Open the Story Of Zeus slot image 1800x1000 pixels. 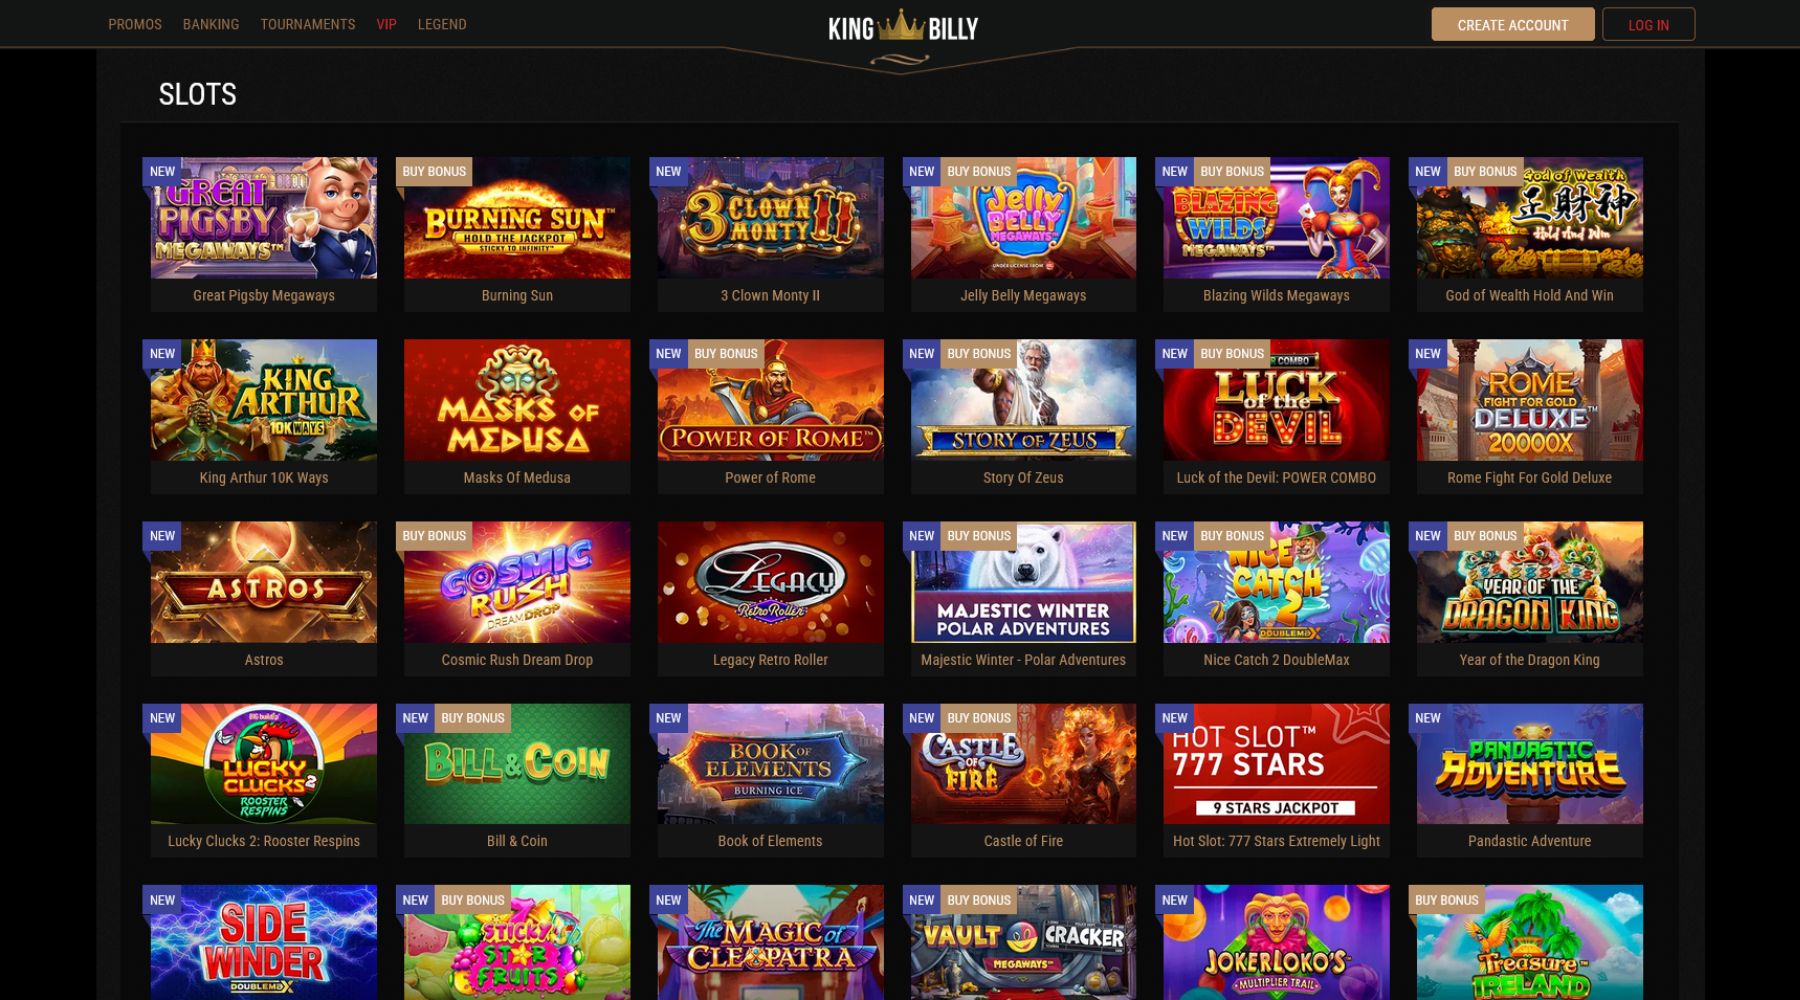(x=1023, y=400)
